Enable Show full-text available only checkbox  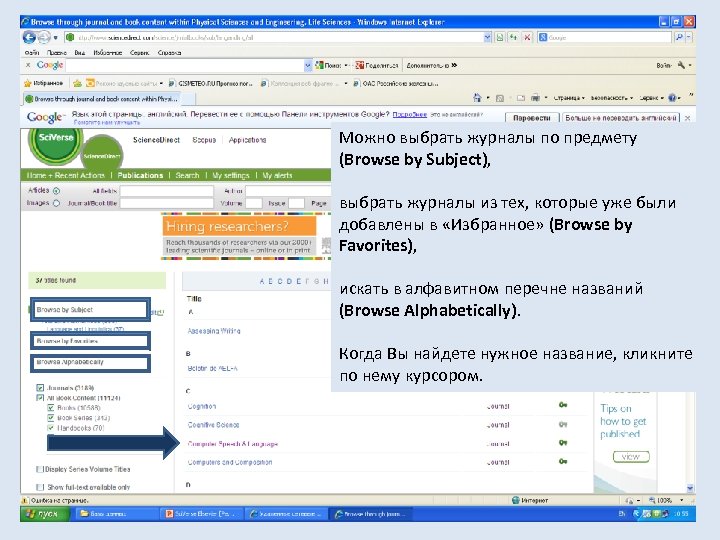(x=40, y=487)
